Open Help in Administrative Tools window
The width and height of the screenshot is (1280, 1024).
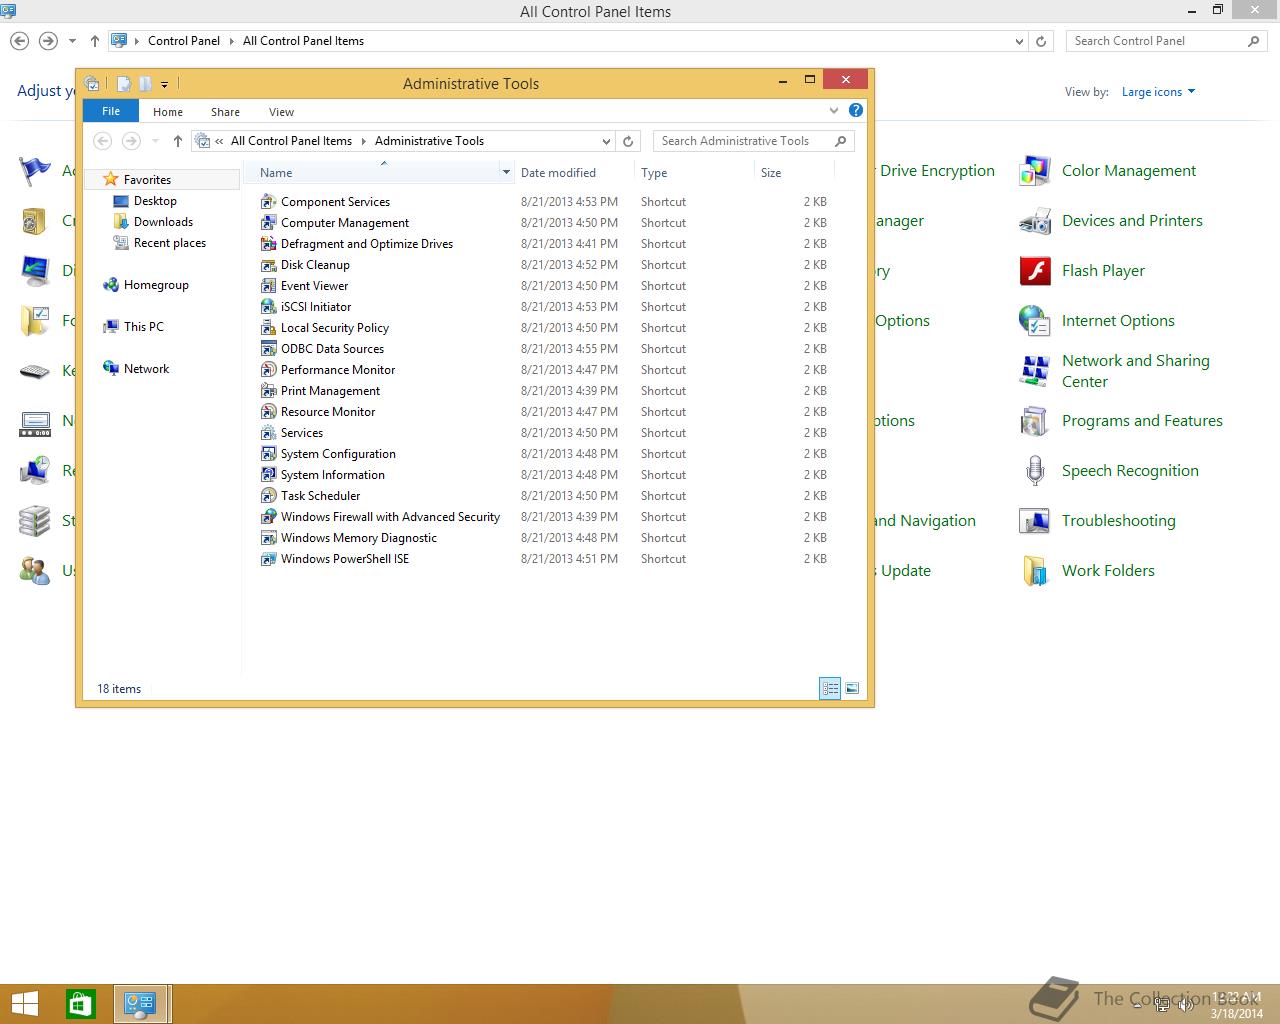856,111
